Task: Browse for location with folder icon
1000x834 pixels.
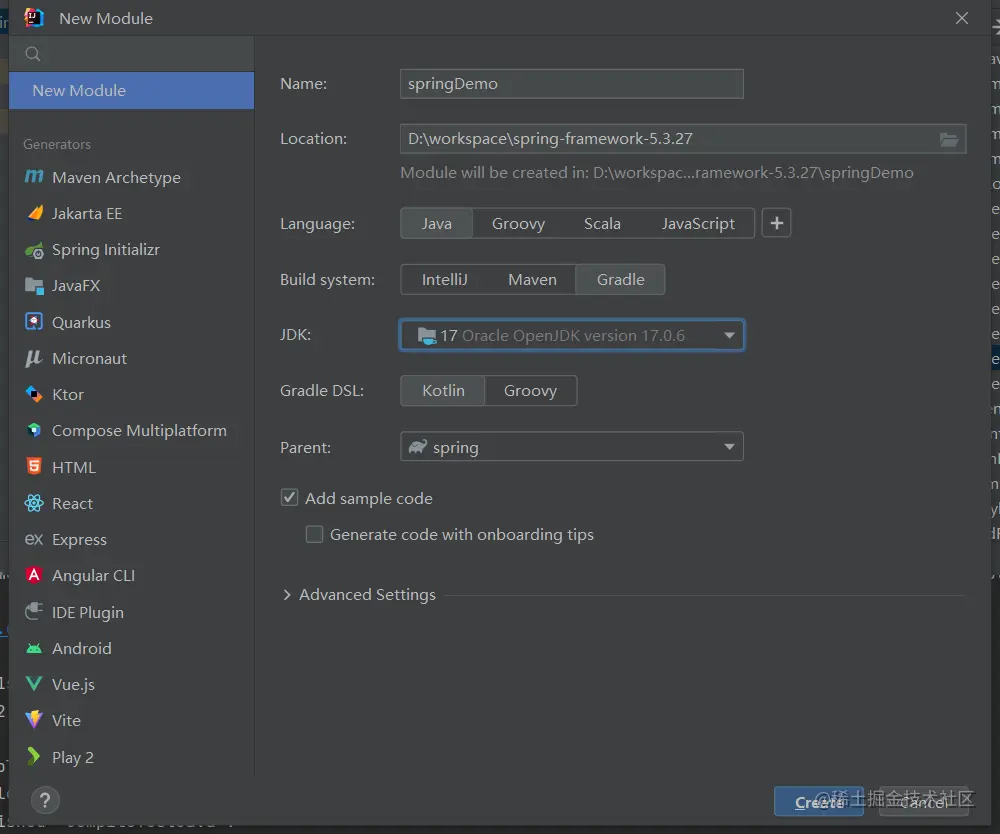Action: pos(949,139)
